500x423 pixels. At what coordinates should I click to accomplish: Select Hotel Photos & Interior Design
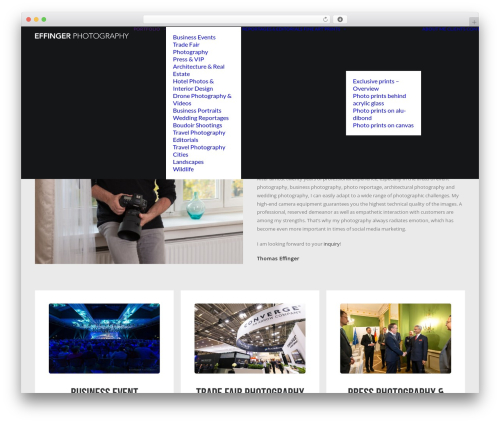193,85
